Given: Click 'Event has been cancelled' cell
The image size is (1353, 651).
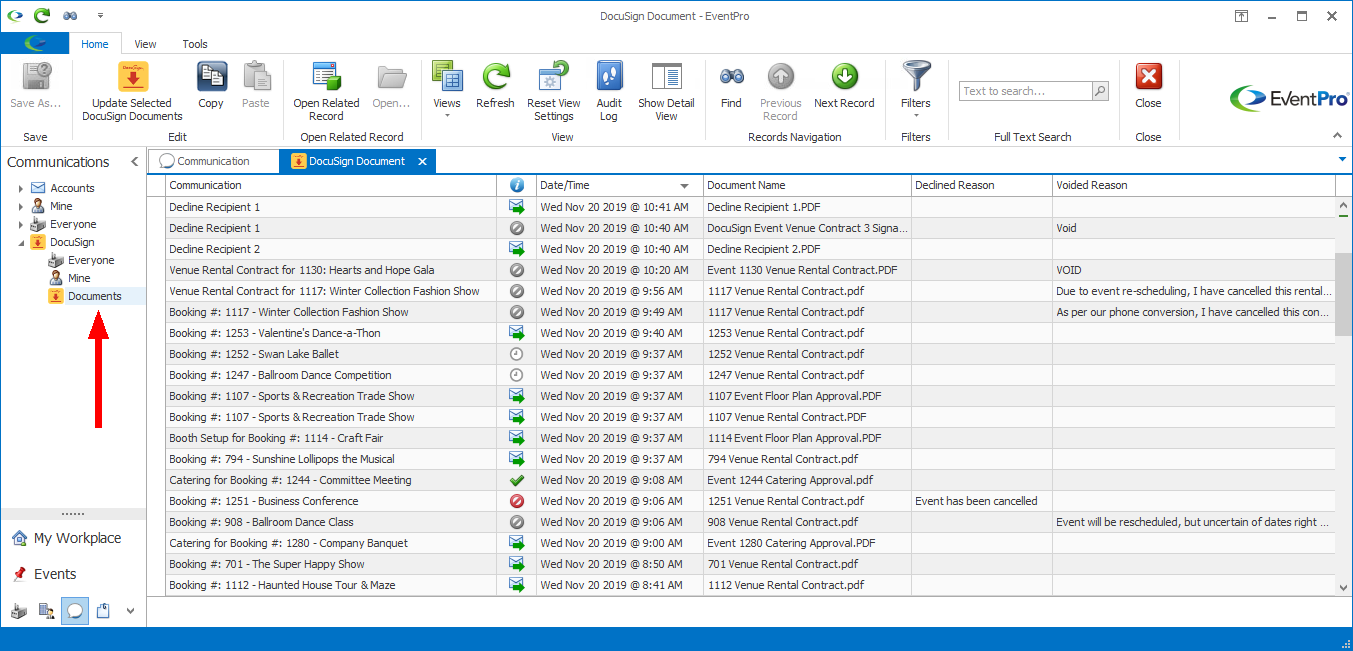Looking at the screenshot, I should (981, 501).
